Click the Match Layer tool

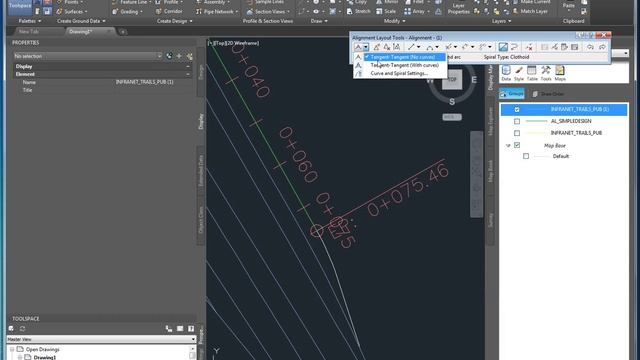[531, 11]
